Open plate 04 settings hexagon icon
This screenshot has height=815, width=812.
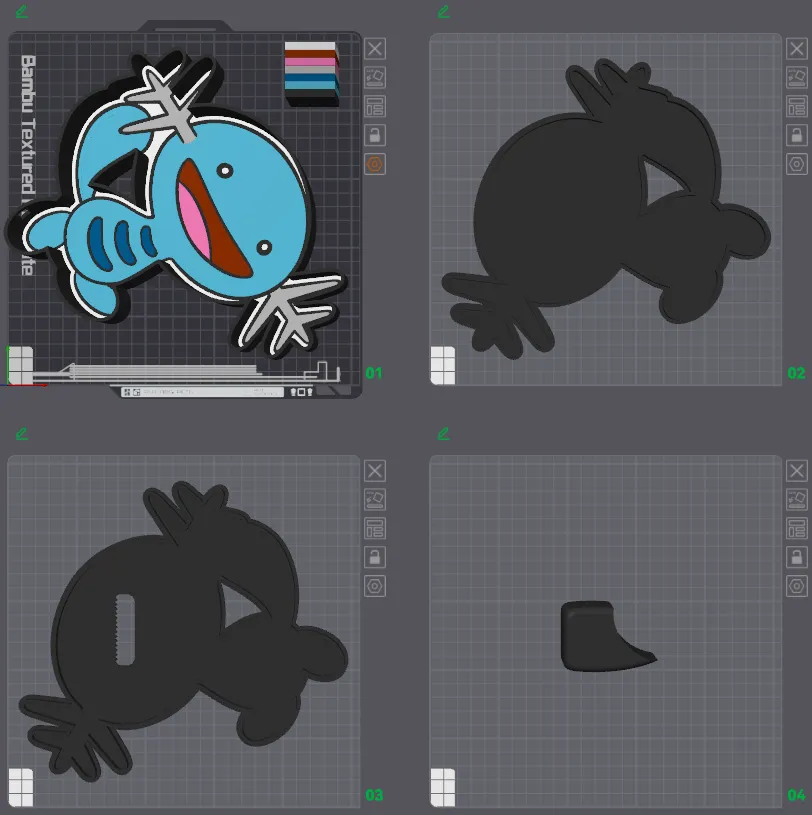[x=797, y=586]
